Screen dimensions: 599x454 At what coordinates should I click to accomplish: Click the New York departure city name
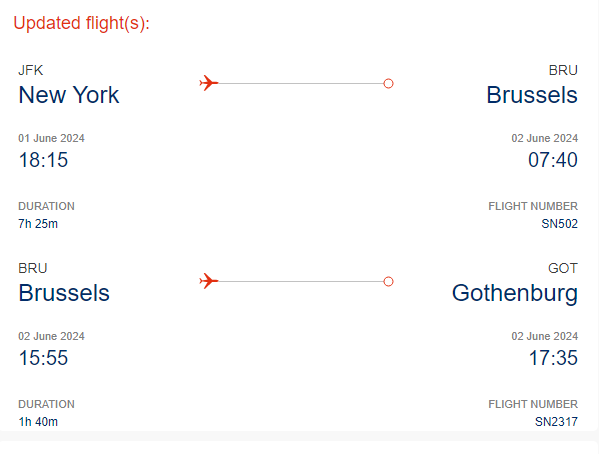click(x=69, y=95)
